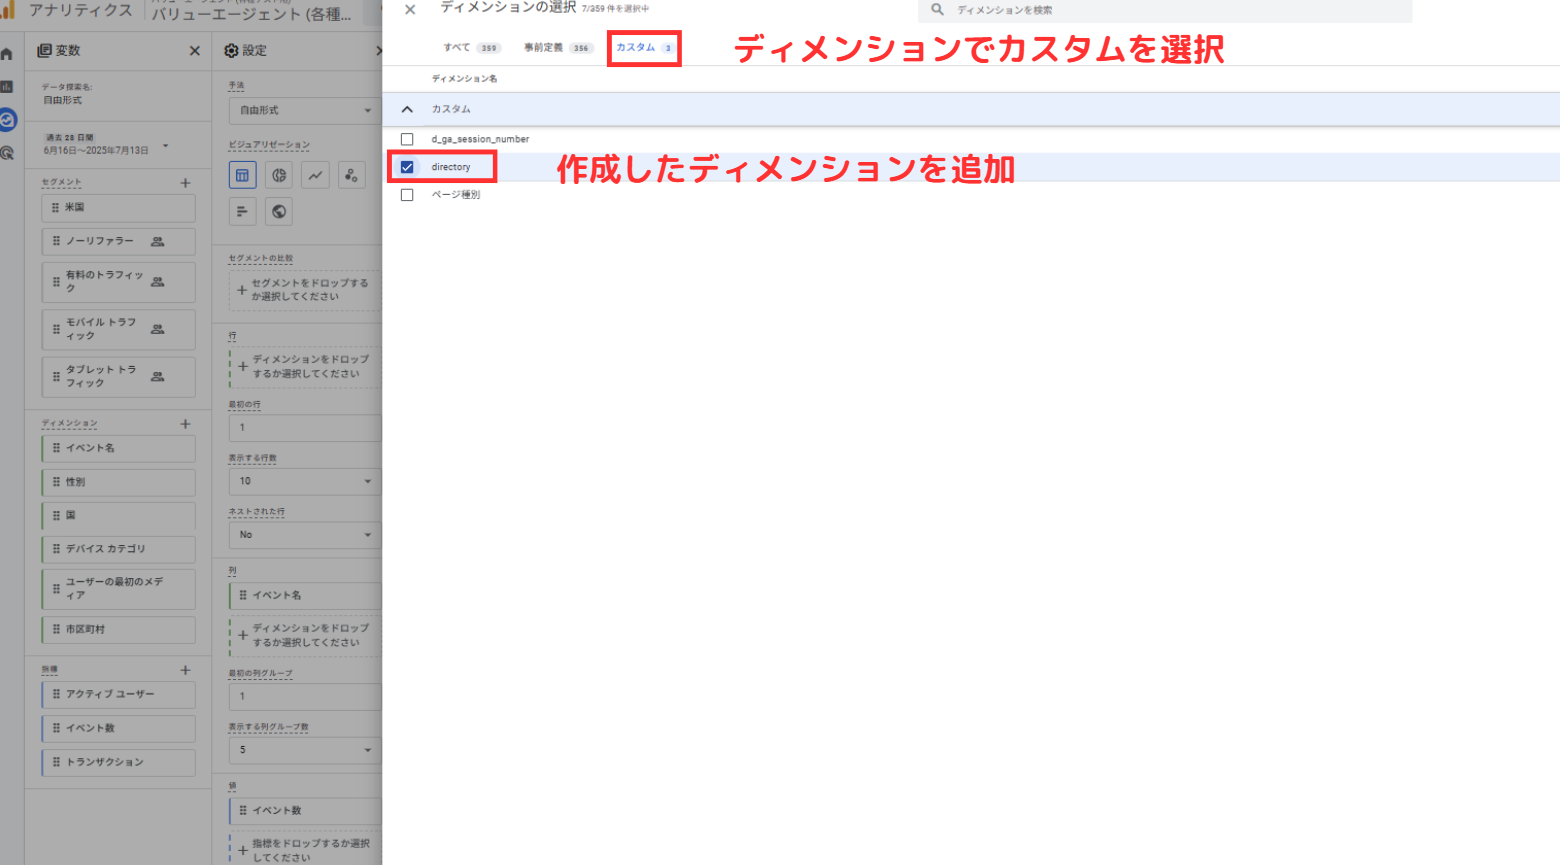Check the d_ga_session_number dimension checkbox
Viewport: 1560px width, 865px height.
[407, 139]
